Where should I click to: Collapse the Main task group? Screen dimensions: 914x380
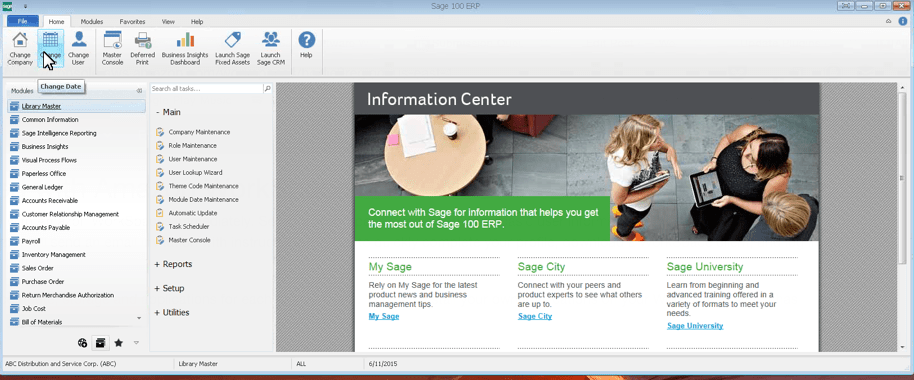pos(168,112)
